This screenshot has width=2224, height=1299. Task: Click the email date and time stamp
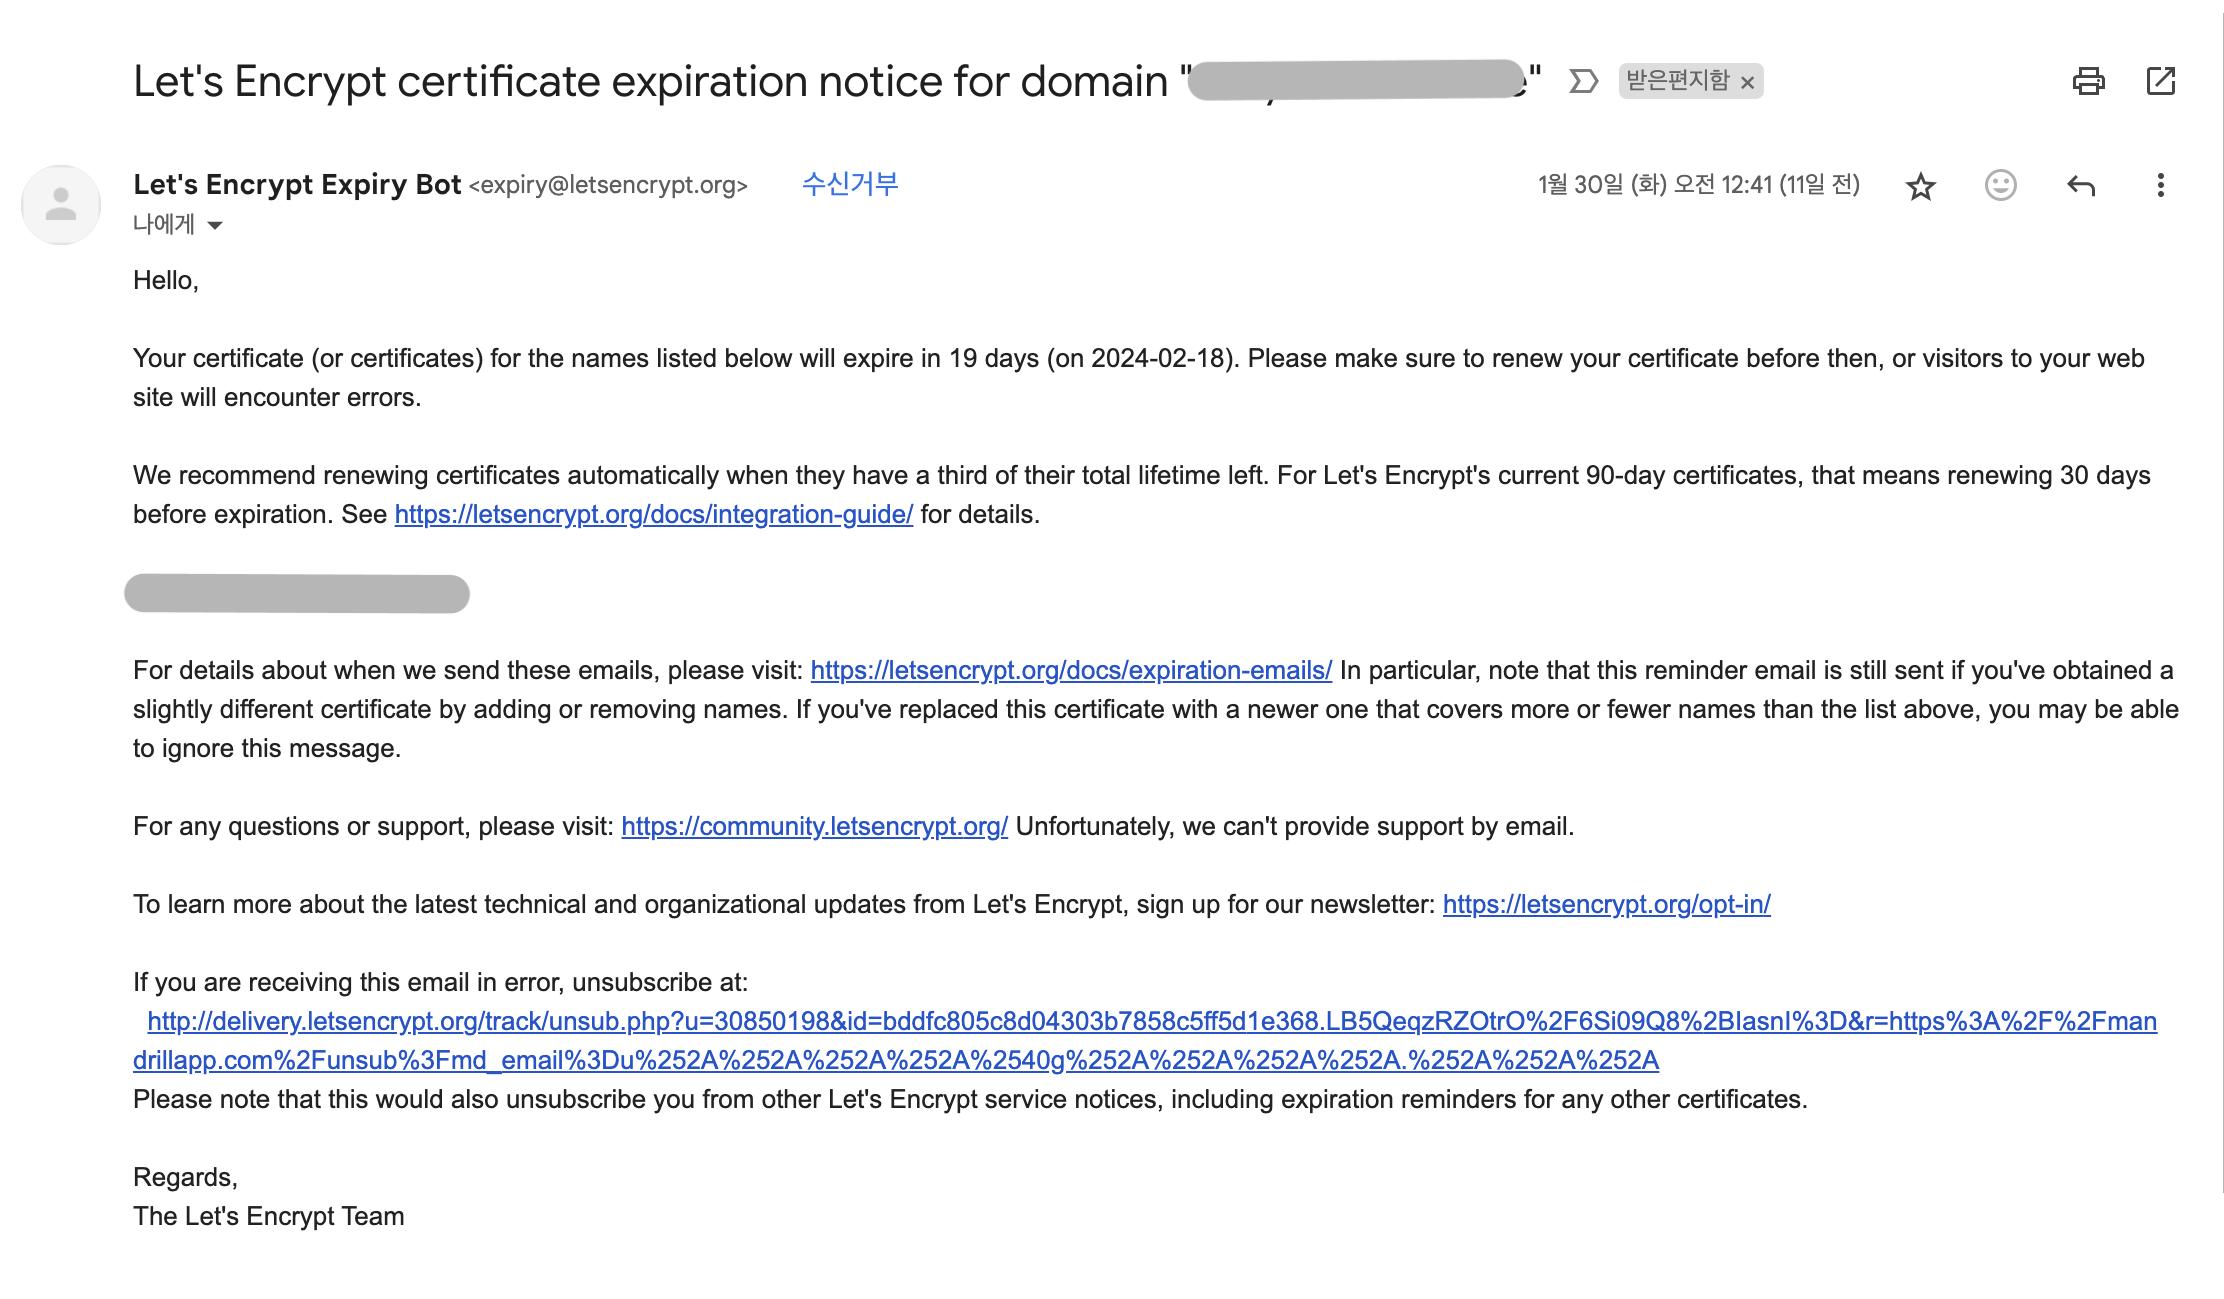click(x=1698, y=185)
